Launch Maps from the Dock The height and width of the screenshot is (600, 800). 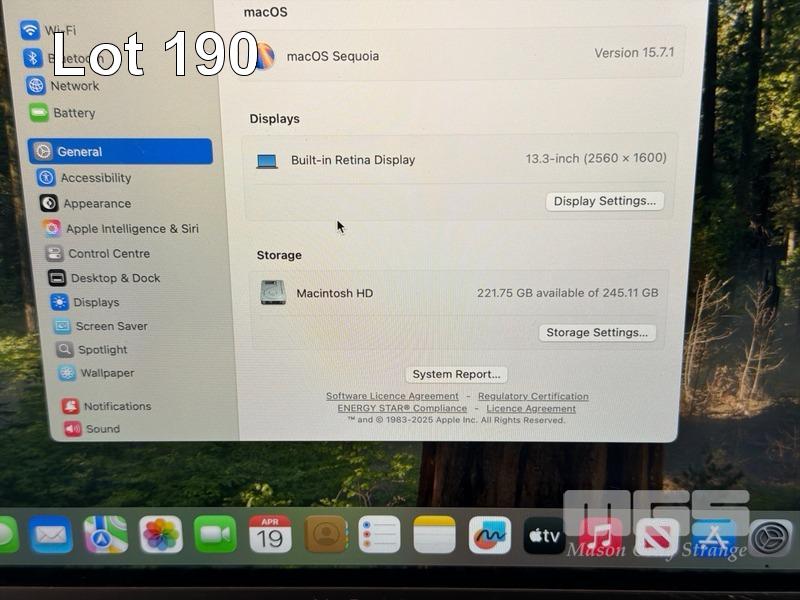pyautogui.click(x=106, y=534)
